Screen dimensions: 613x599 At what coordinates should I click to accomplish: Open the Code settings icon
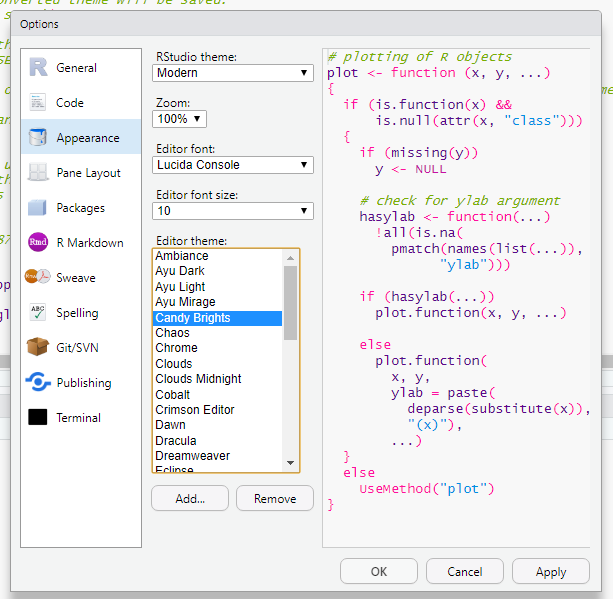coord(38,103)
